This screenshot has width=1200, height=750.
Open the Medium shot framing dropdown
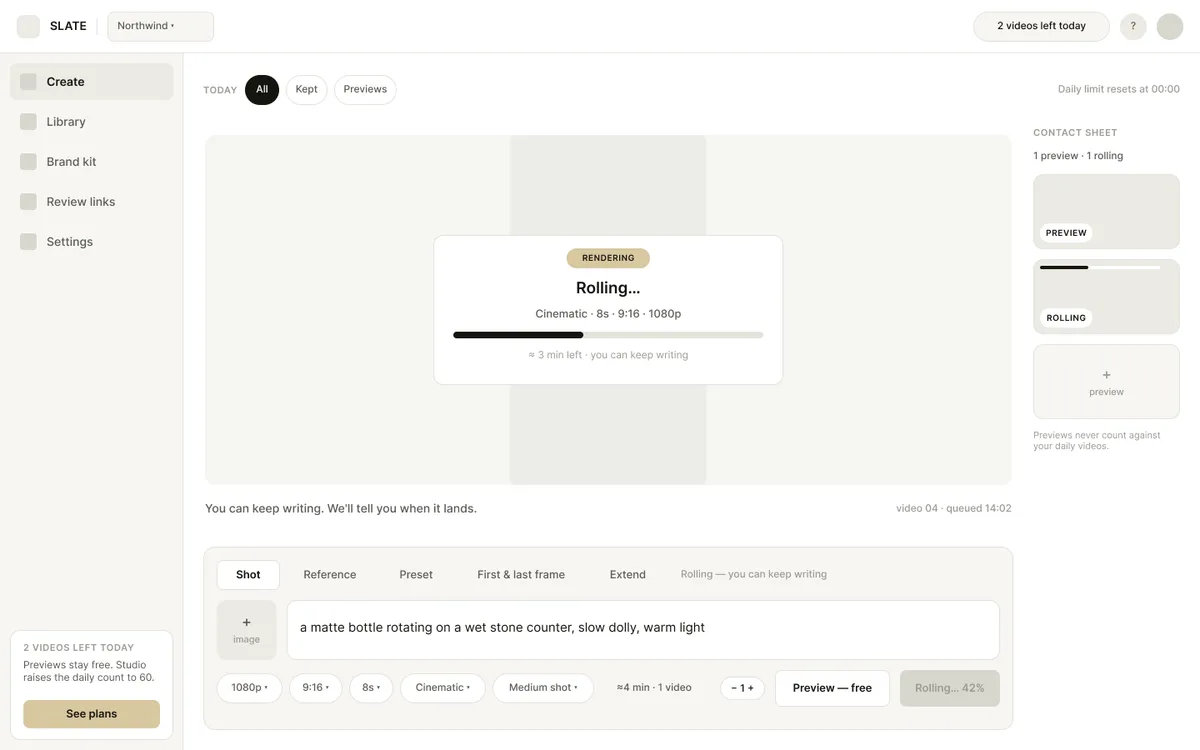543,688
